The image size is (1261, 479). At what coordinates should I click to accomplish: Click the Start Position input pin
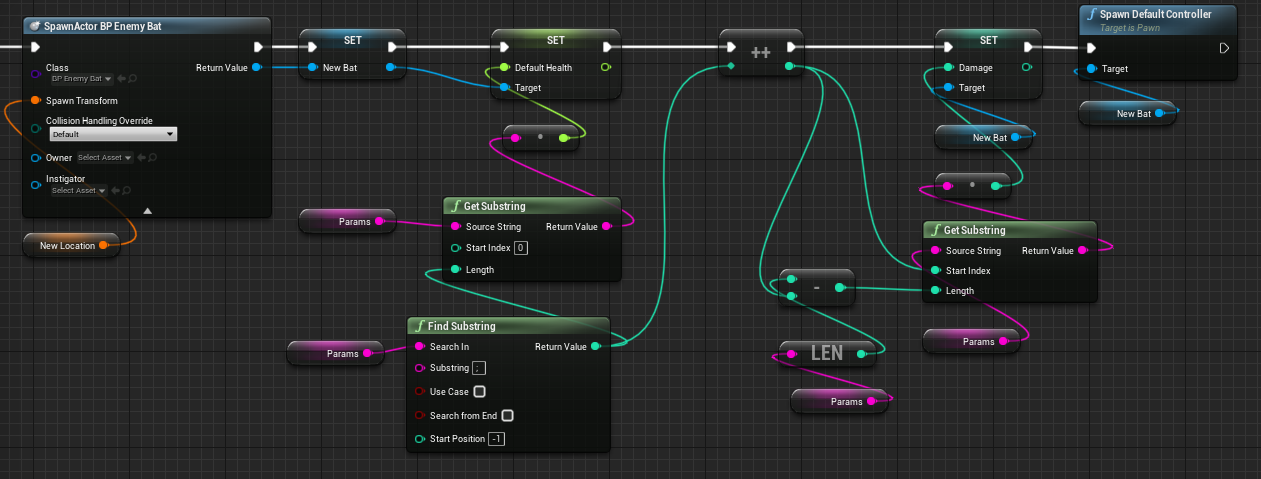[x=420, y=439]
